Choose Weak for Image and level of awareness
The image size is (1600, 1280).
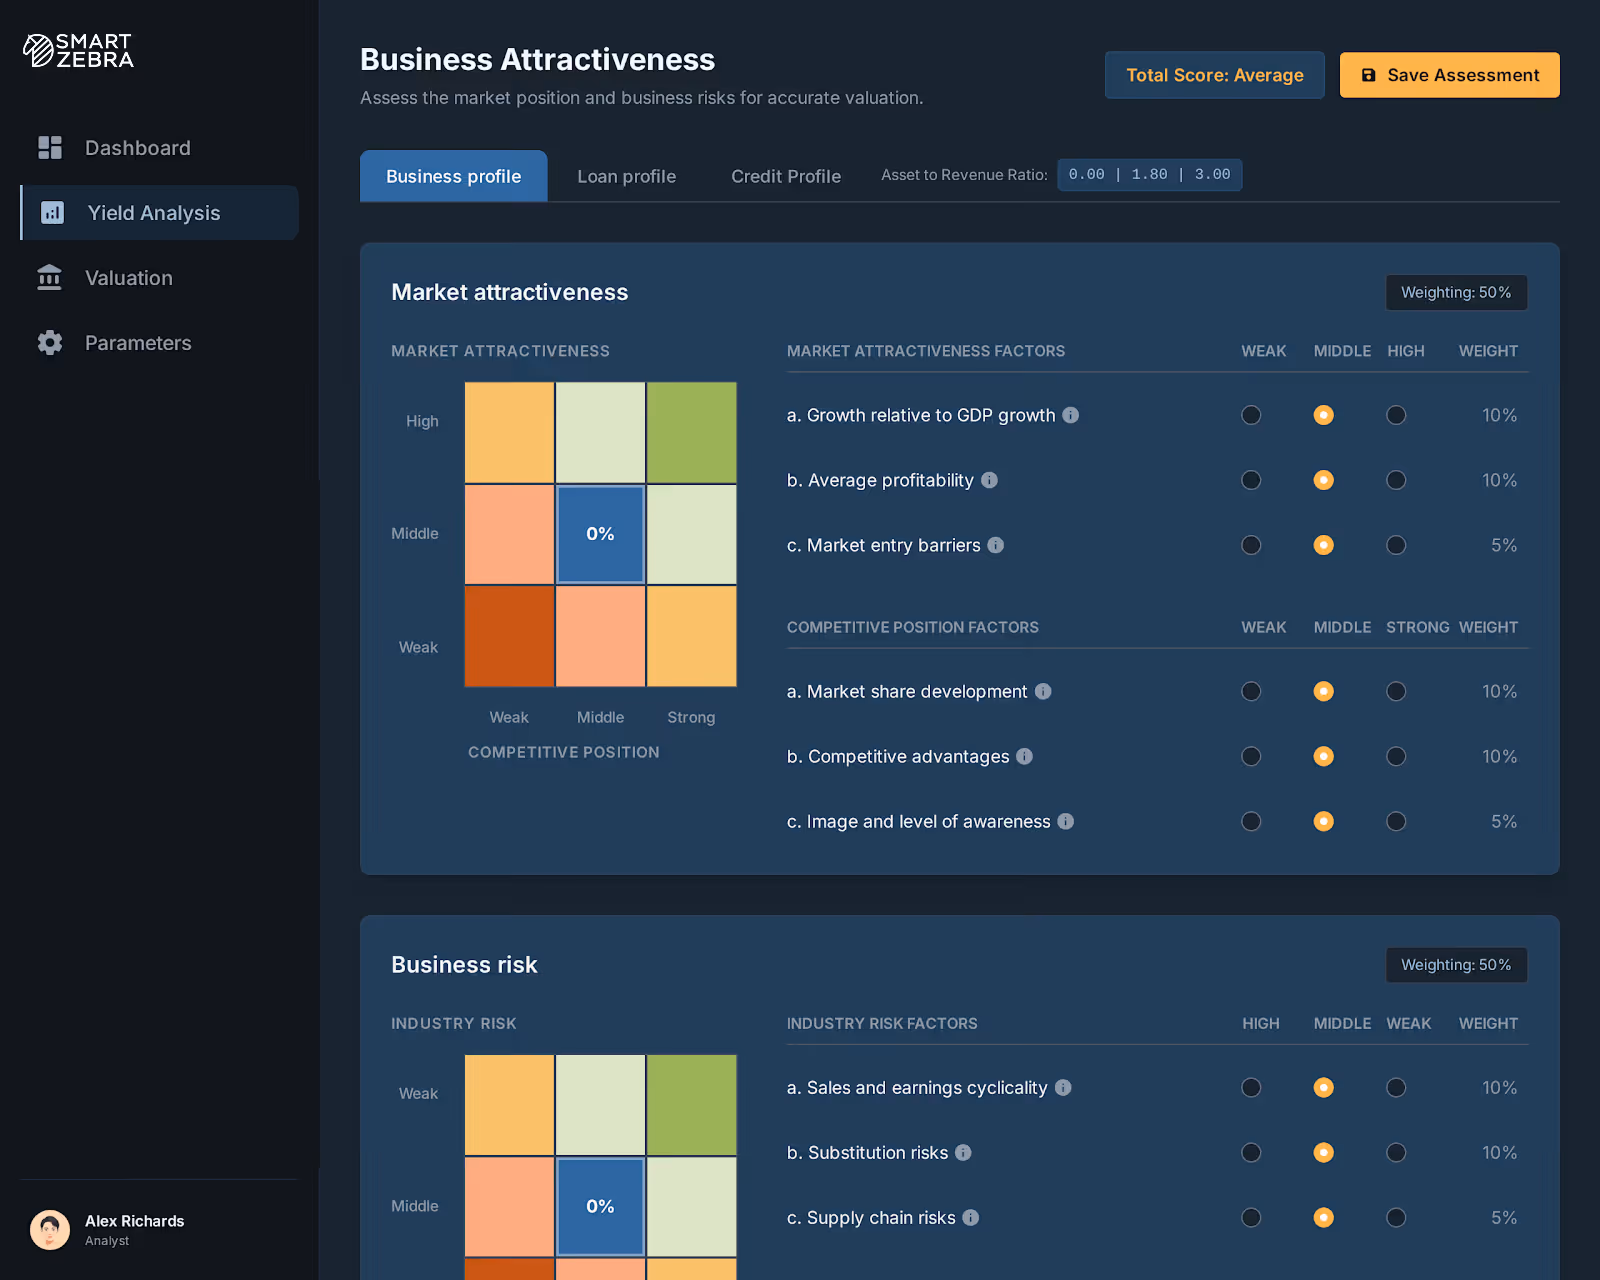1251,821
